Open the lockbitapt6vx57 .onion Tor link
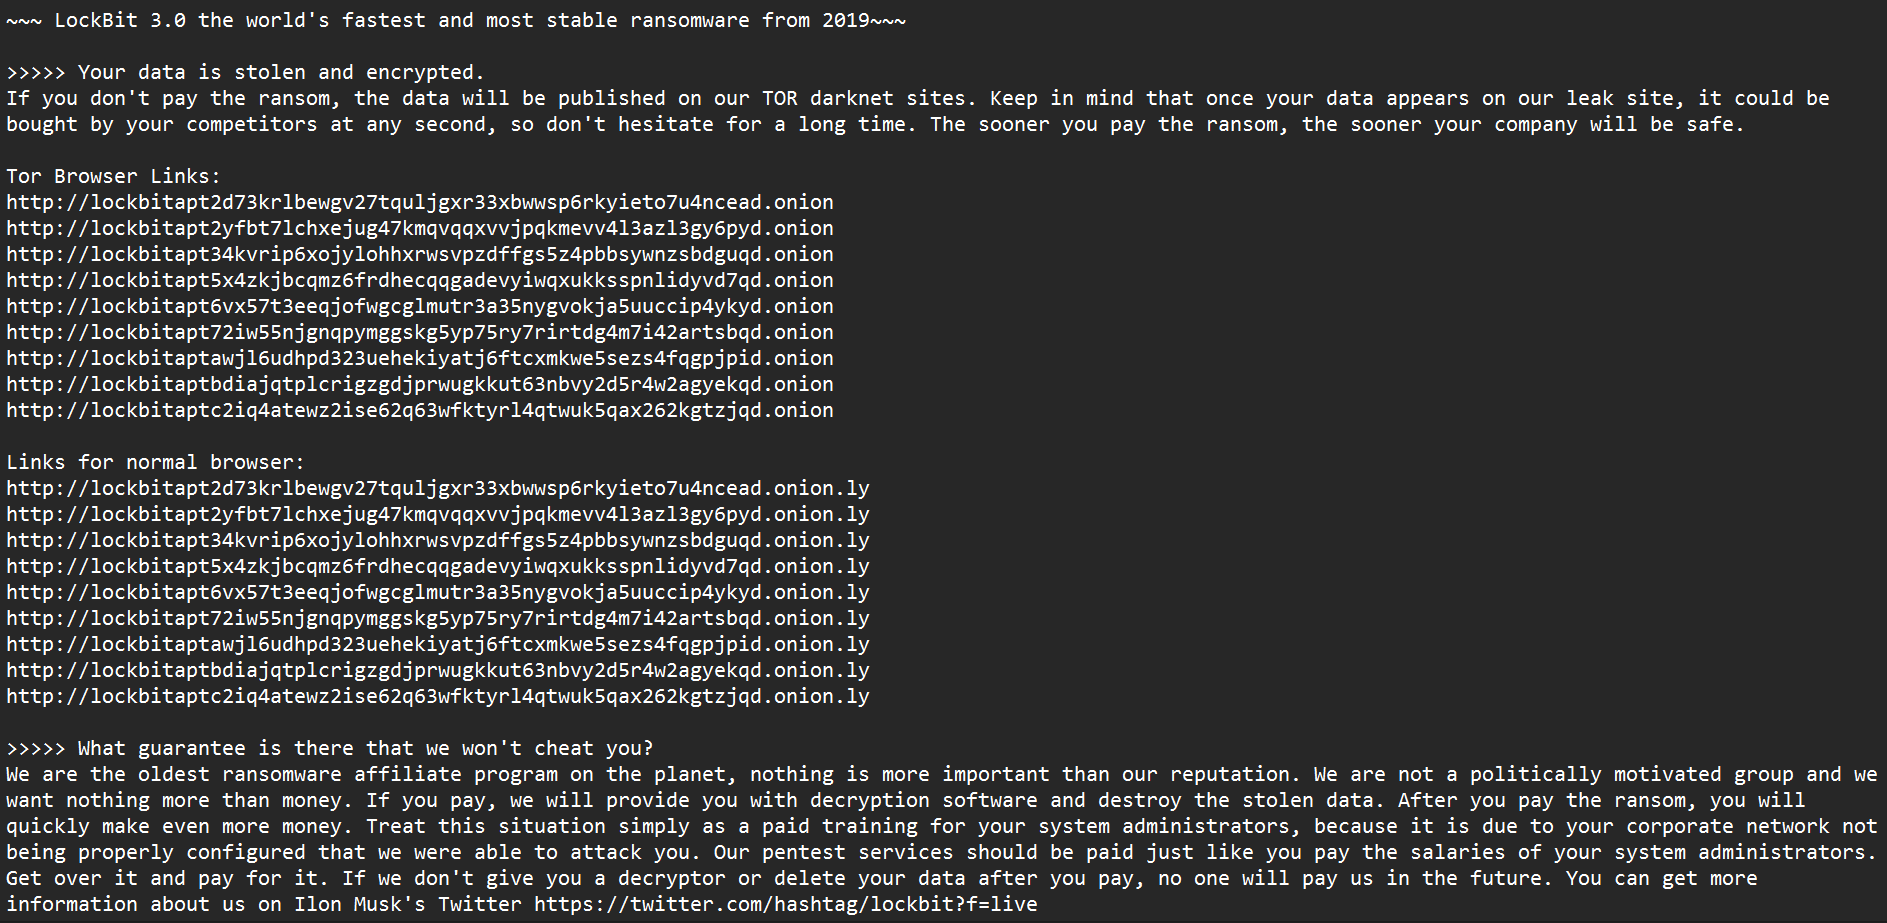The height and width of the screenshot is (923, 1887). coord(420,306)
